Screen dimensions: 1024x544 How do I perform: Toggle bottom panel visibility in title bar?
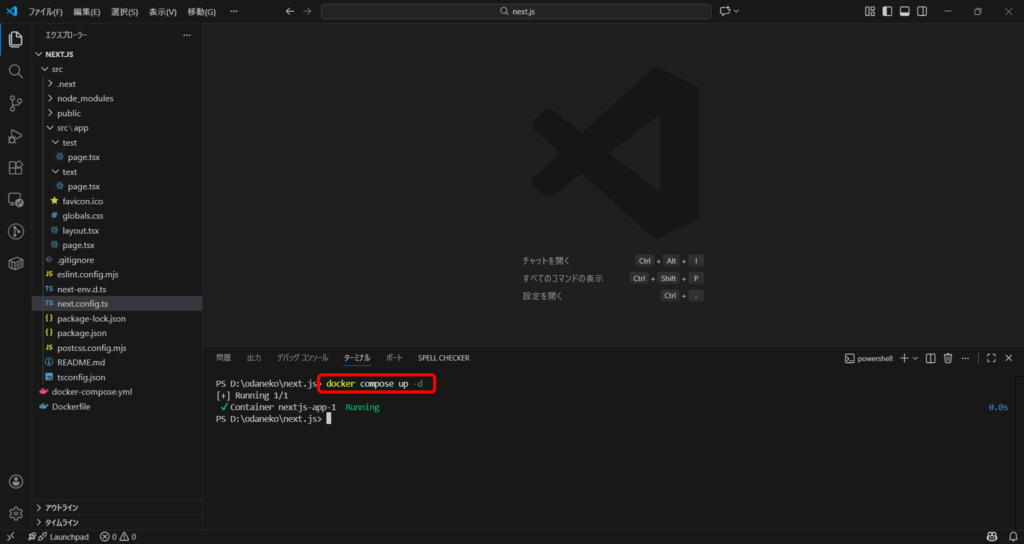tap(904, 11)
